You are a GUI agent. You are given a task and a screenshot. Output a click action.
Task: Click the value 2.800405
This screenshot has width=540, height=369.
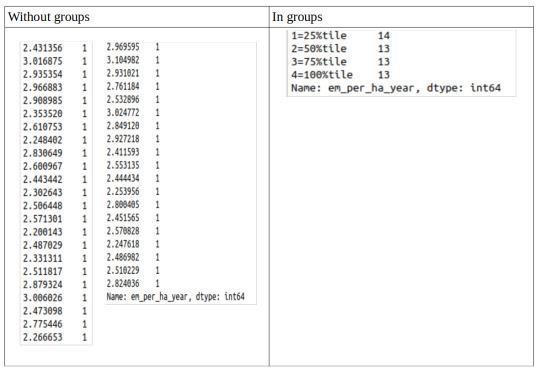[x=123, y=204]
